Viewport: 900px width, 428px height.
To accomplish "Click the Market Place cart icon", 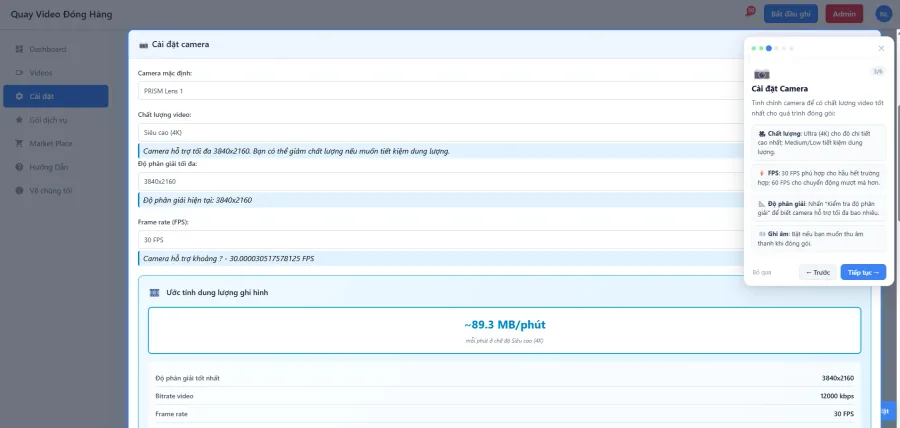I will pyautogui.click(x=19, y=143).
